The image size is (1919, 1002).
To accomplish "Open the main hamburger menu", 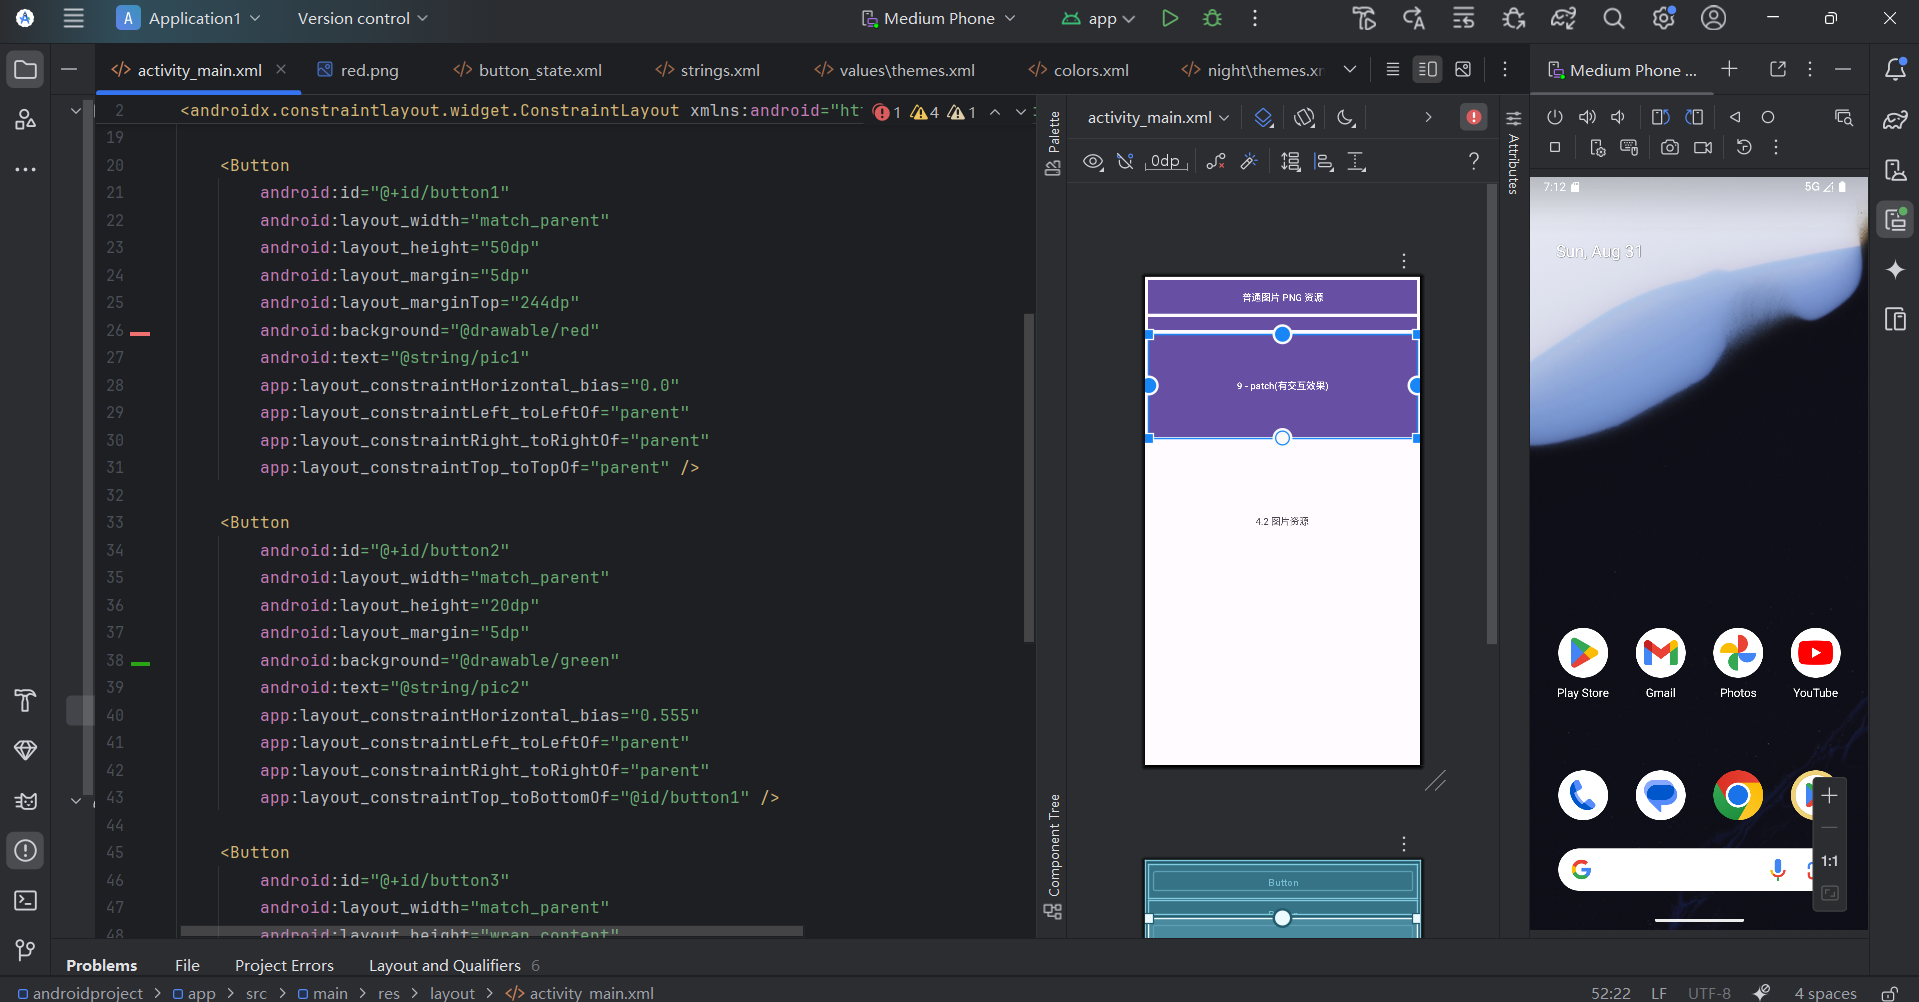I will coord(73,18).
